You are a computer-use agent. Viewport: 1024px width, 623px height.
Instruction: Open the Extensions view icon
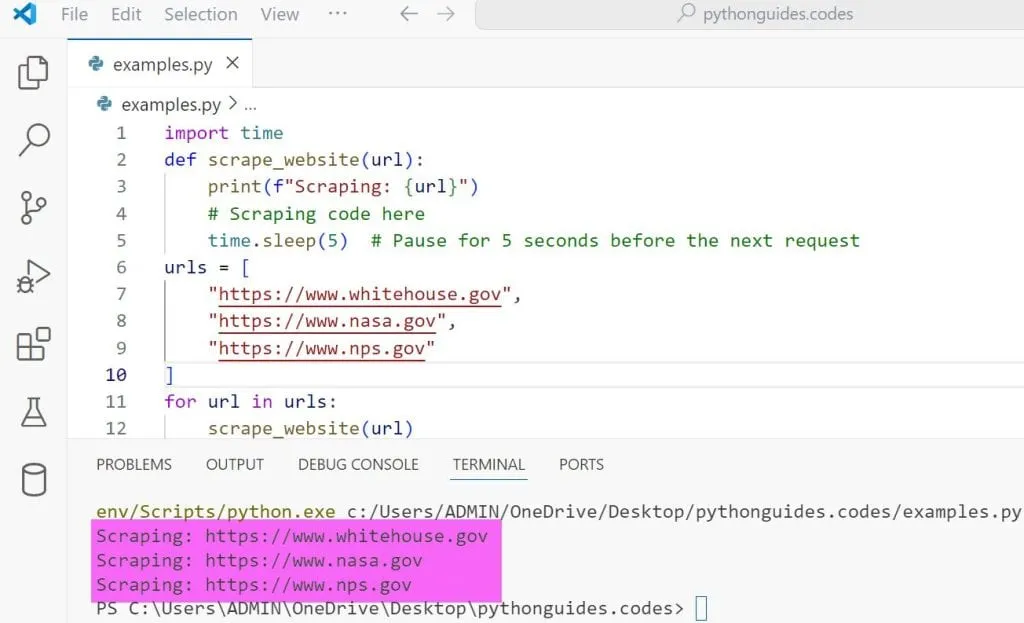[x=33, y=345]
